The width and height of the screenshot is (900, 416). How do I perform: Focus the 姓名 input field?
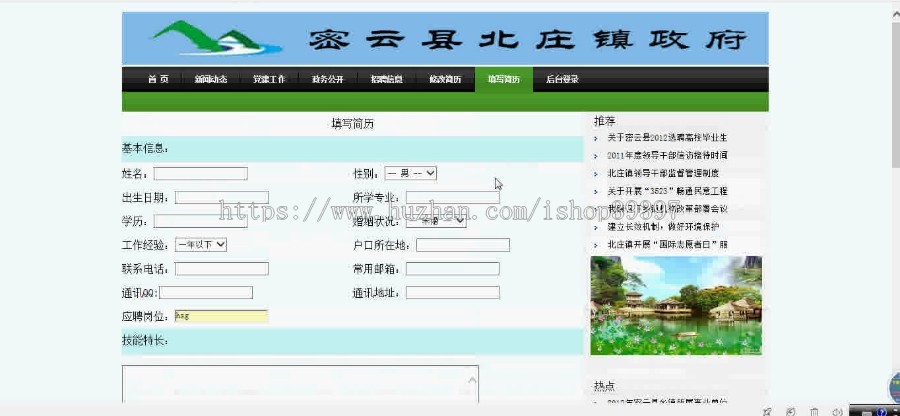coord(200,173)
